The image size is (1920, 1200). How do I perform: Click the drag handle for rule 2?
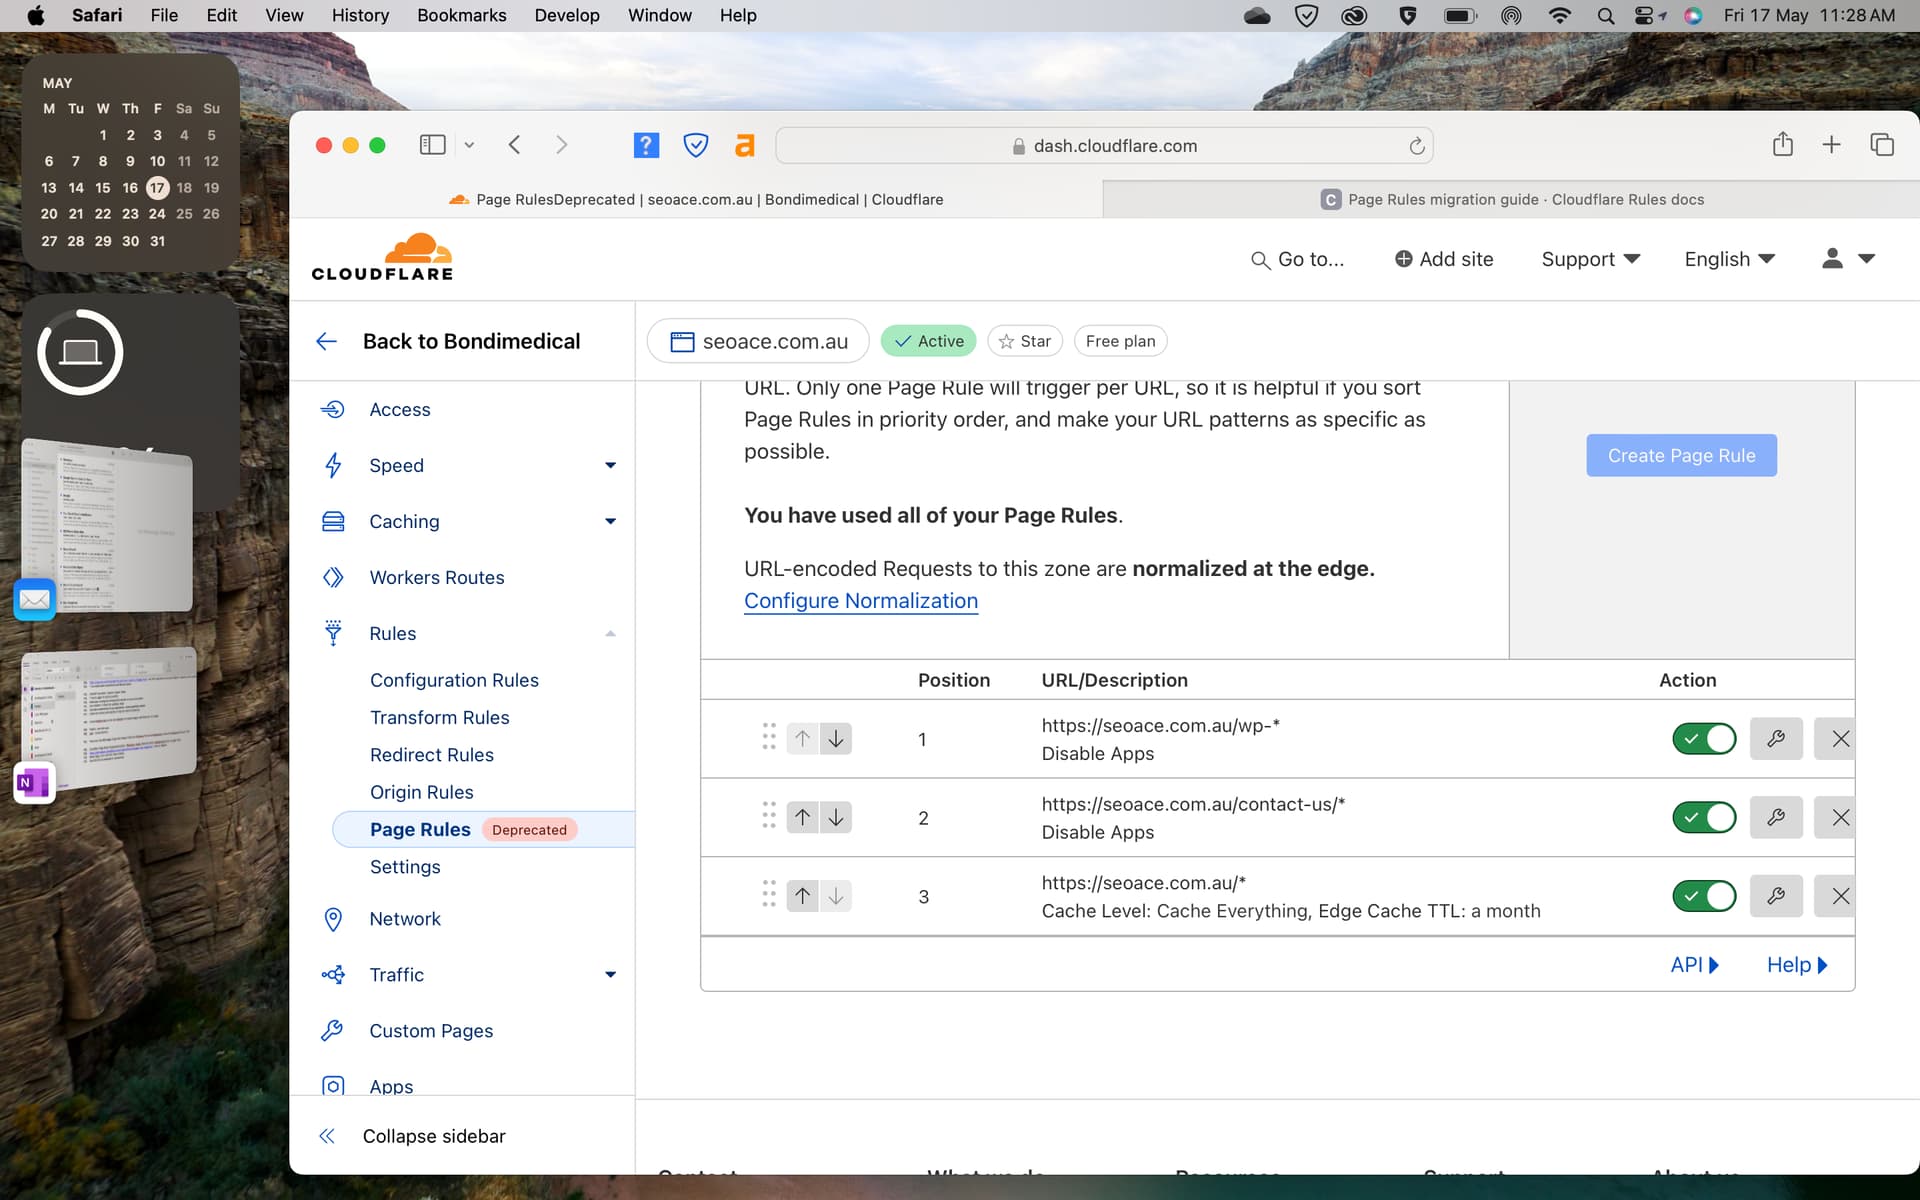[769, 816]
